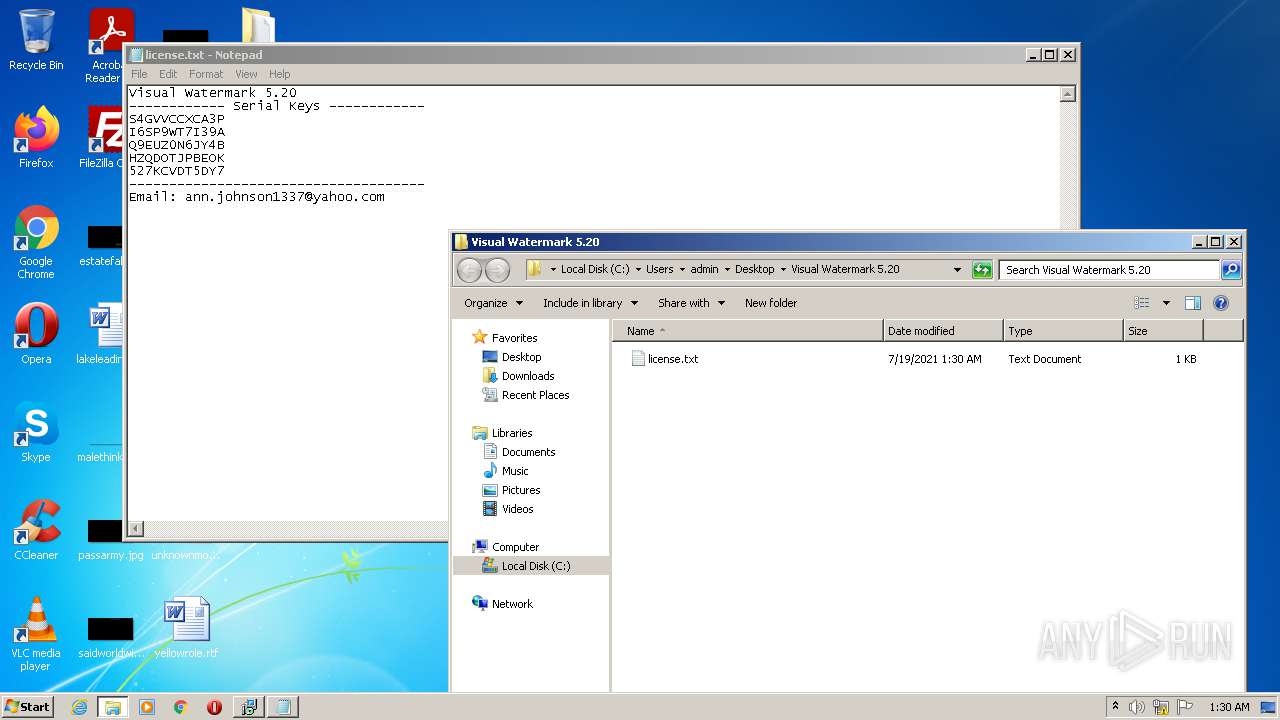Screen dimensions: 1280x720
Task: Open Notepad's Format menu
Action: (x=206, y=74)
